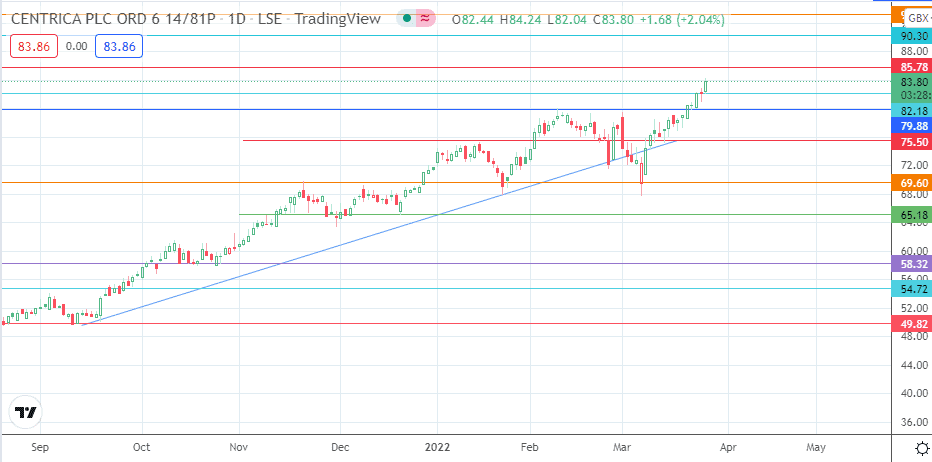The width and height of the screenshot is (932, 462).
Task: Click the TradingView logo badge
Action: [26, 413]
